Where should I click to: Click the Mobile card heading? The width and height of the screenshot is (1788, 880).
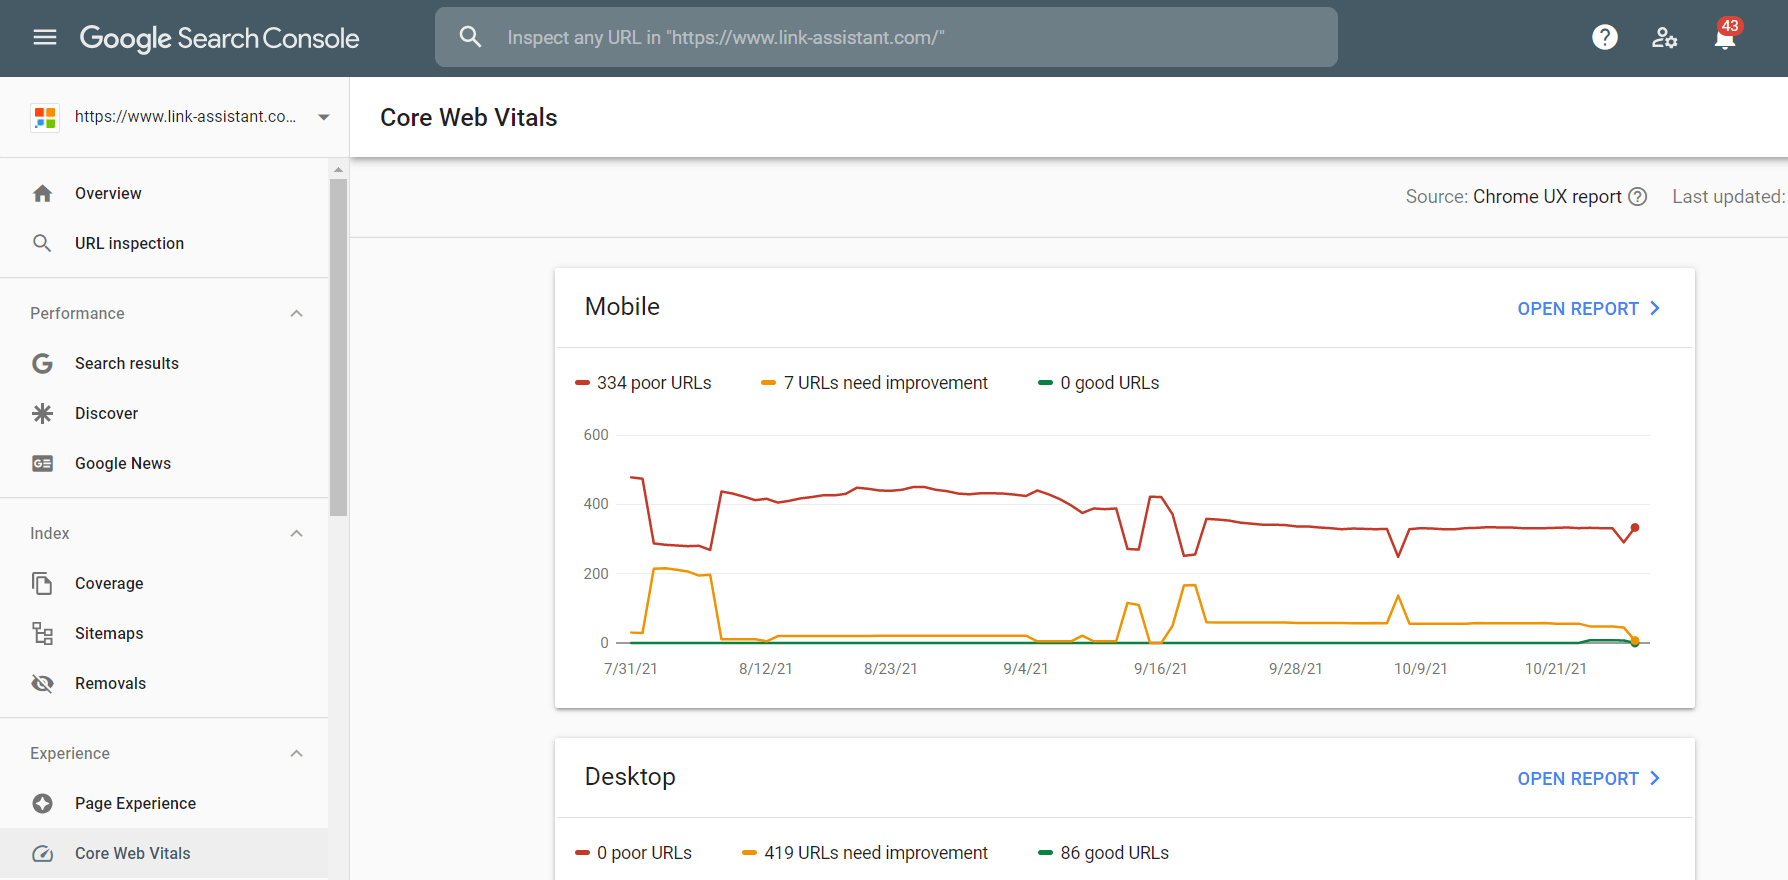coord(622,307)
